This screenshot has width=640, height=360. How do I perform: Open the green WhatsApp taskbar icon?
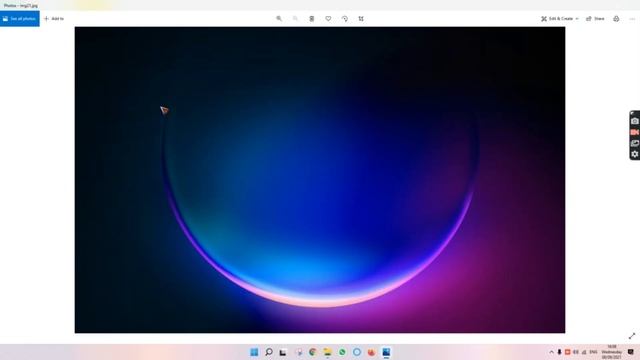click(x=342, y=352)
